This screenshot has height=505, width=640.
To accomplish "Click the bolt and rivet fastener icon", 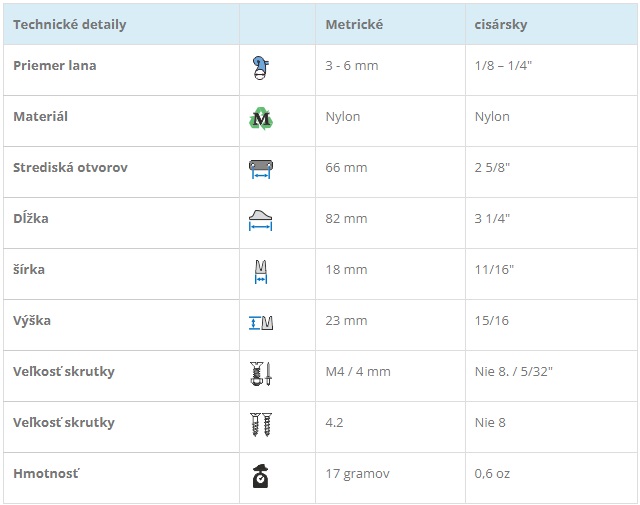I will 261,374.
